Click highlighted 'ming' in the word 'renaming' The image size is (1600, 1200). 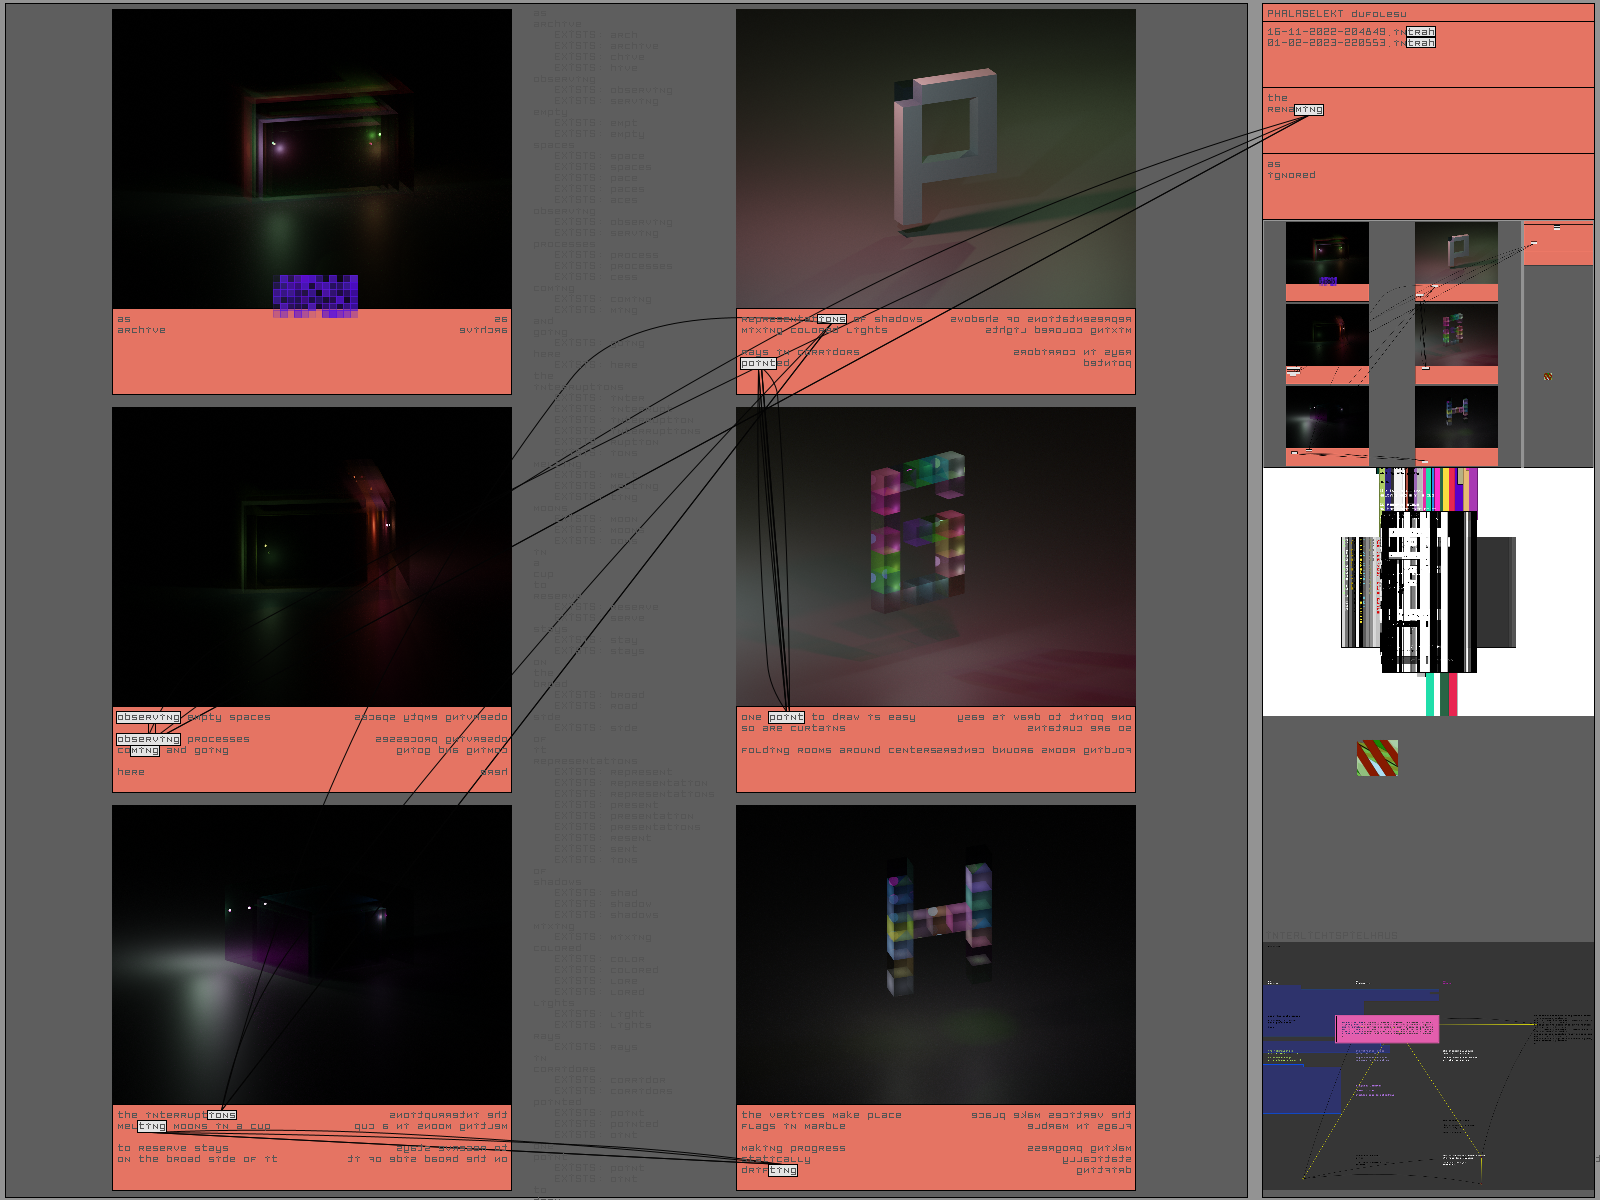click(1308, 110)
